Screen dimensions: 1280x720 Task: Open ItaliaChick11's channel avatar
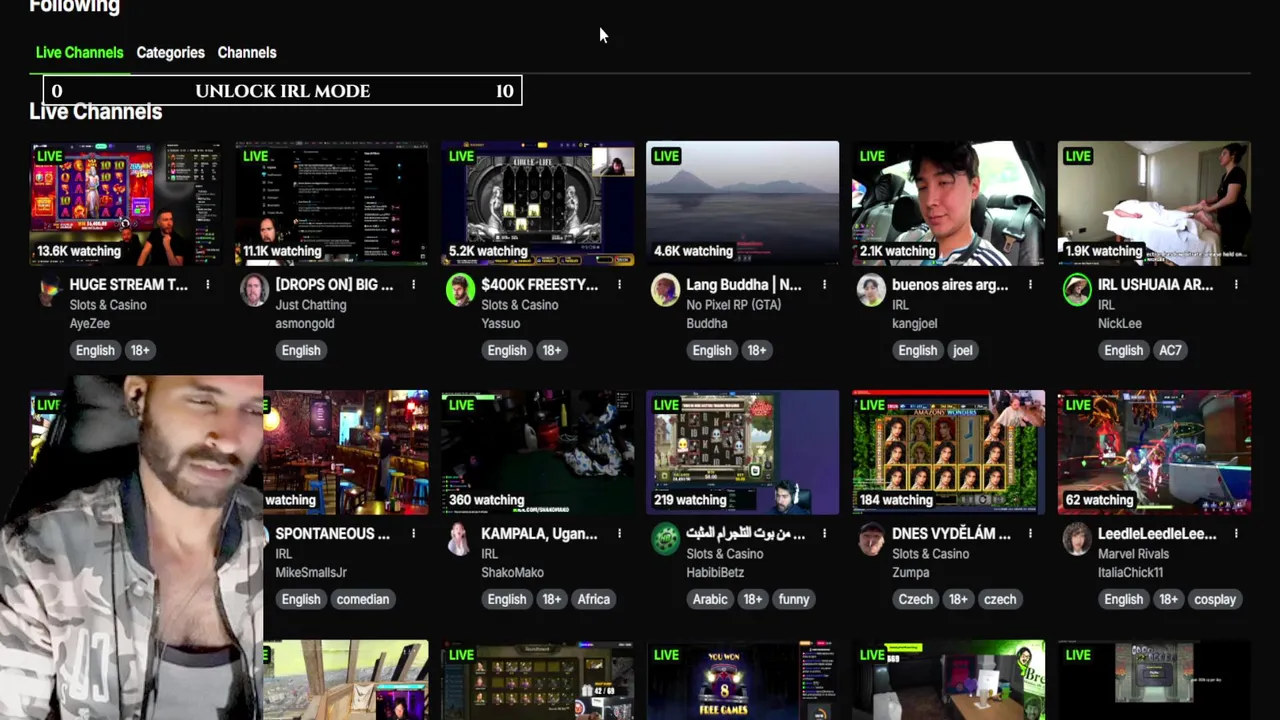pyautogui.click(x=1077, y=539)
